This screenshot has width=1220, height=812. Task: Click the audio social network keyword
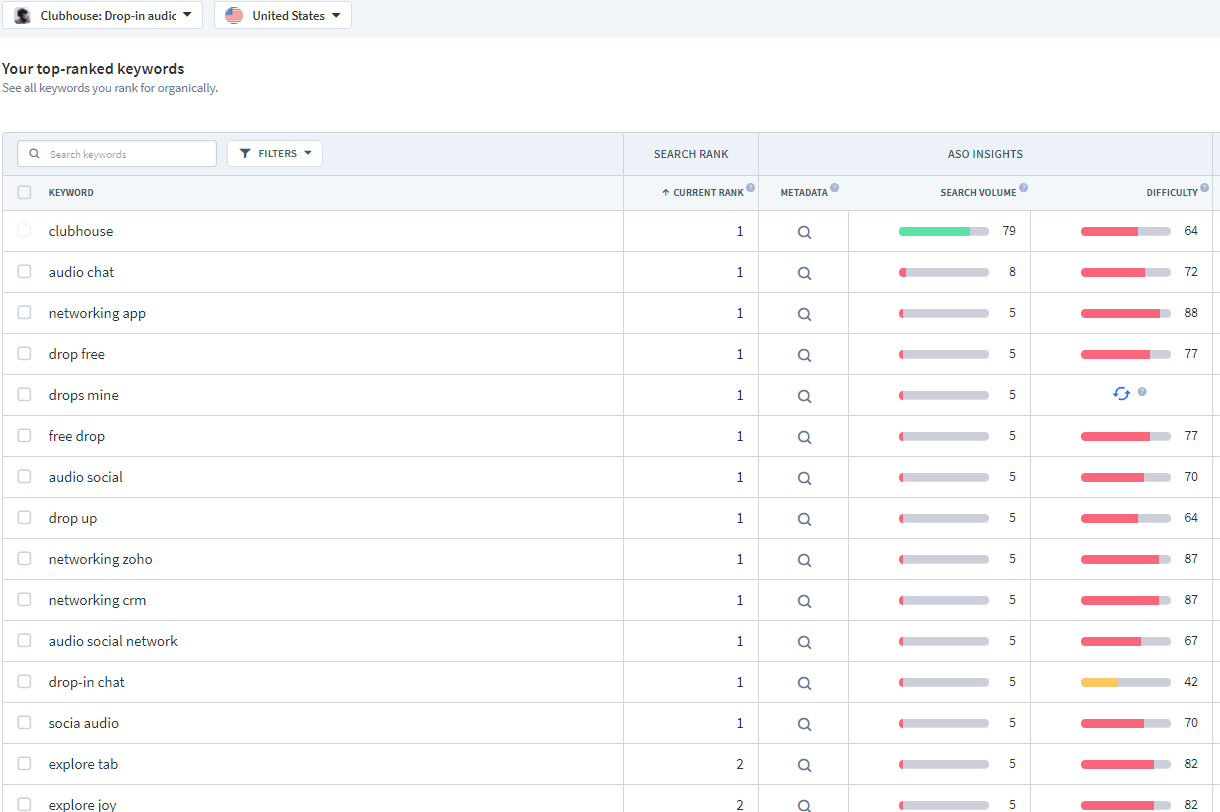click(x=113, y=641)
